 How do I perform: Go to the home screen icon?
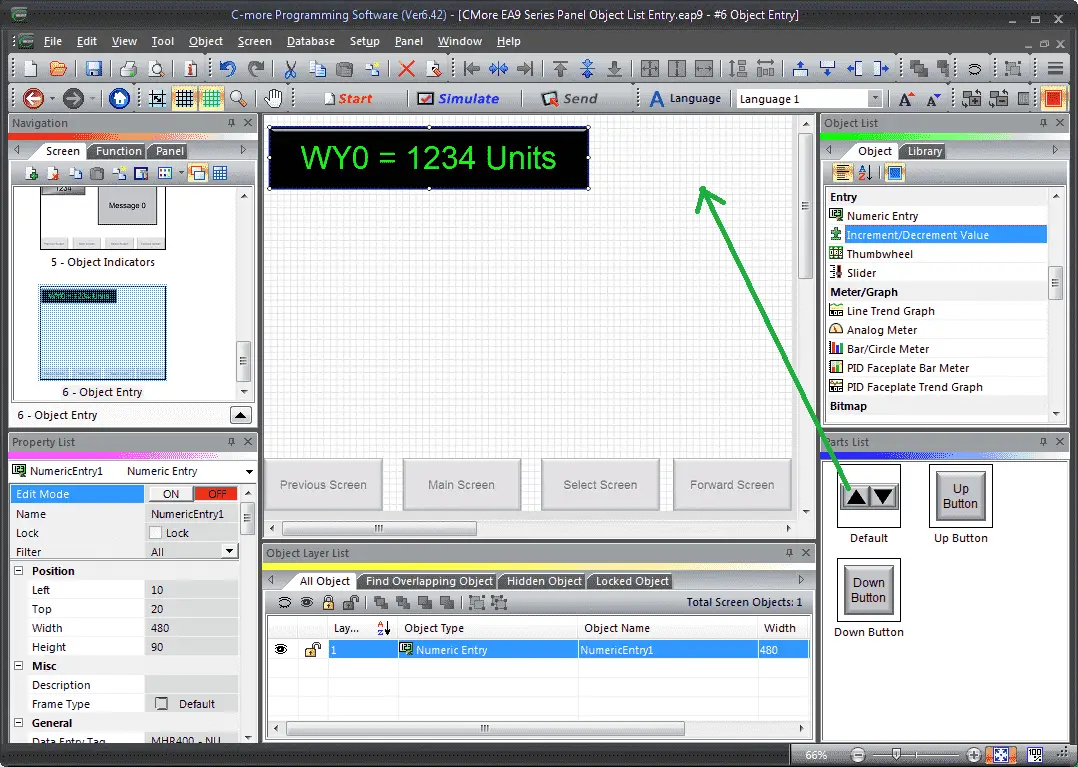point(119,98)
